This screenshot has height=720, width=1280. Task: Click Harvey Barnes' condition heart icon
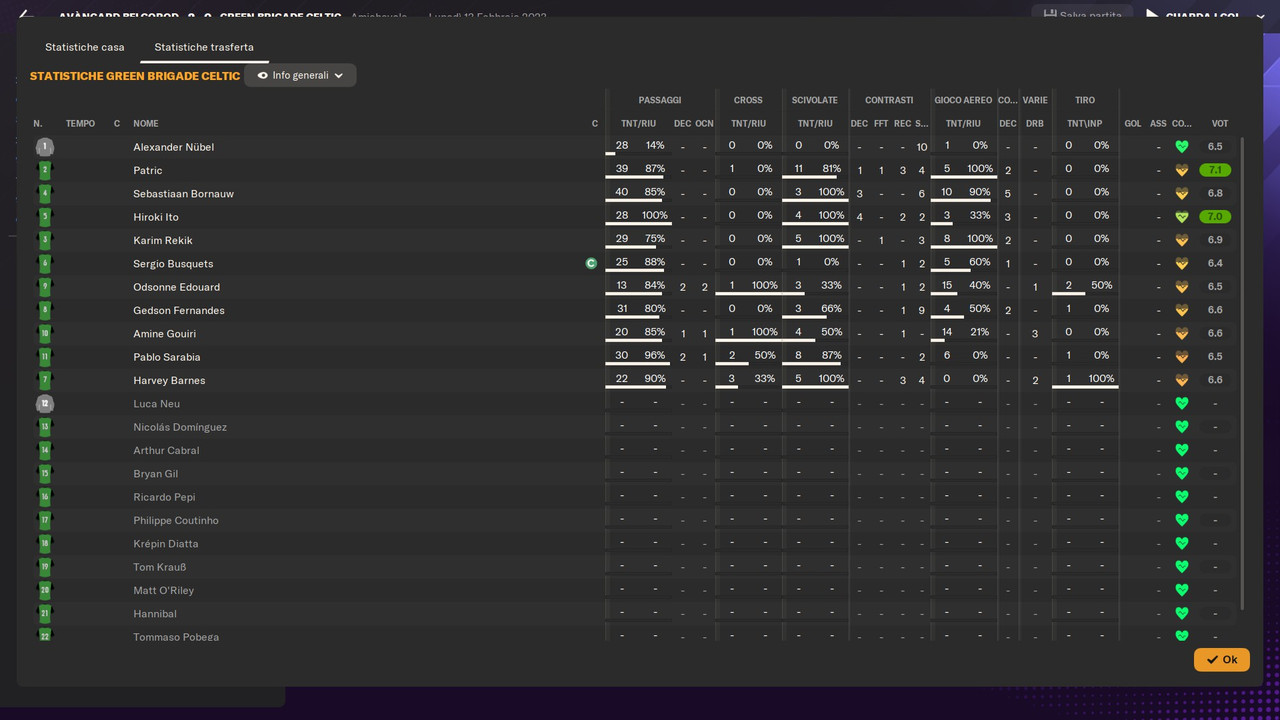pos(1181,380)
